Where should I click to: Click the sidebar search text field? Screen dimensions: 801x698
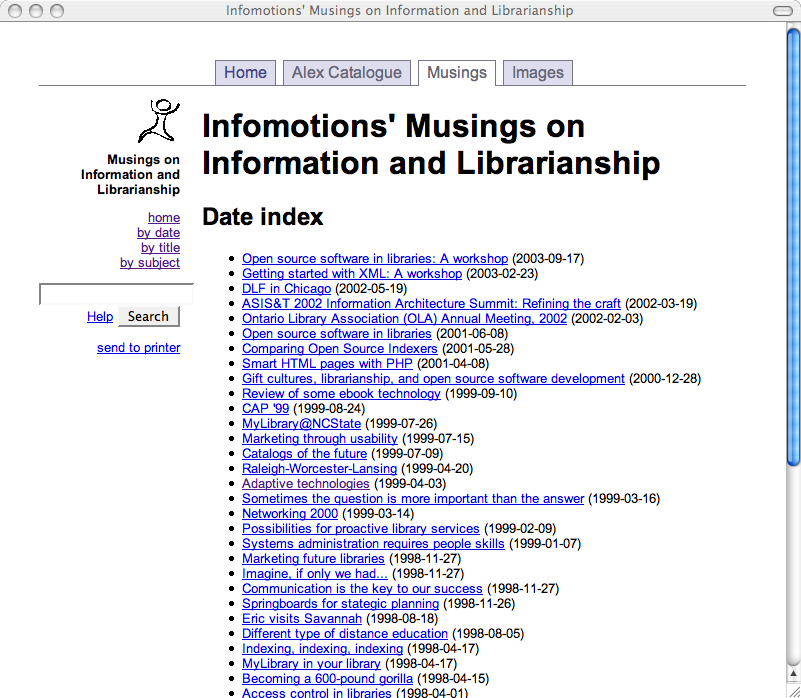(x=116, y=294)
